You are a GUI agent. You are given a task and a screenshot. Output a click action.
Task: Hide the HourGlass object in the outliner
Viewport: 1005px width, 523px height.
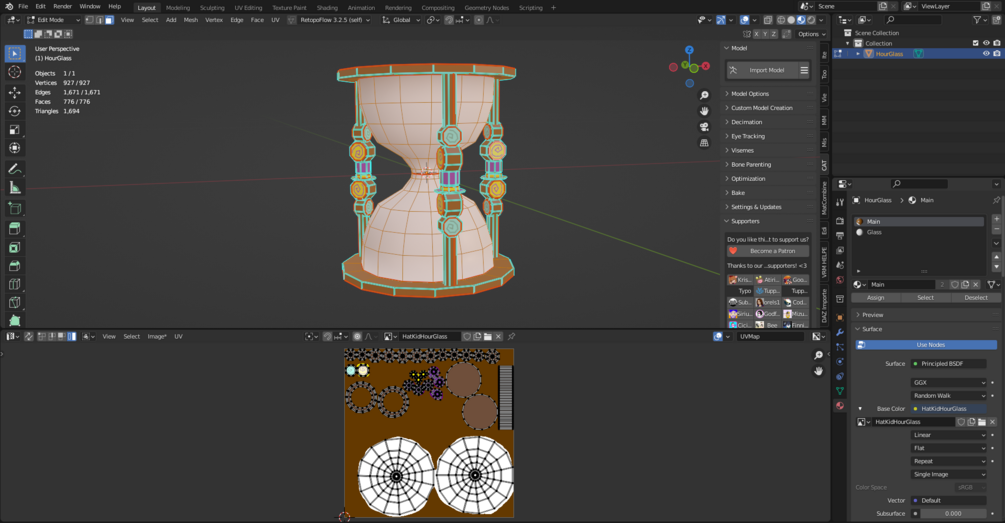pos(986,54)
